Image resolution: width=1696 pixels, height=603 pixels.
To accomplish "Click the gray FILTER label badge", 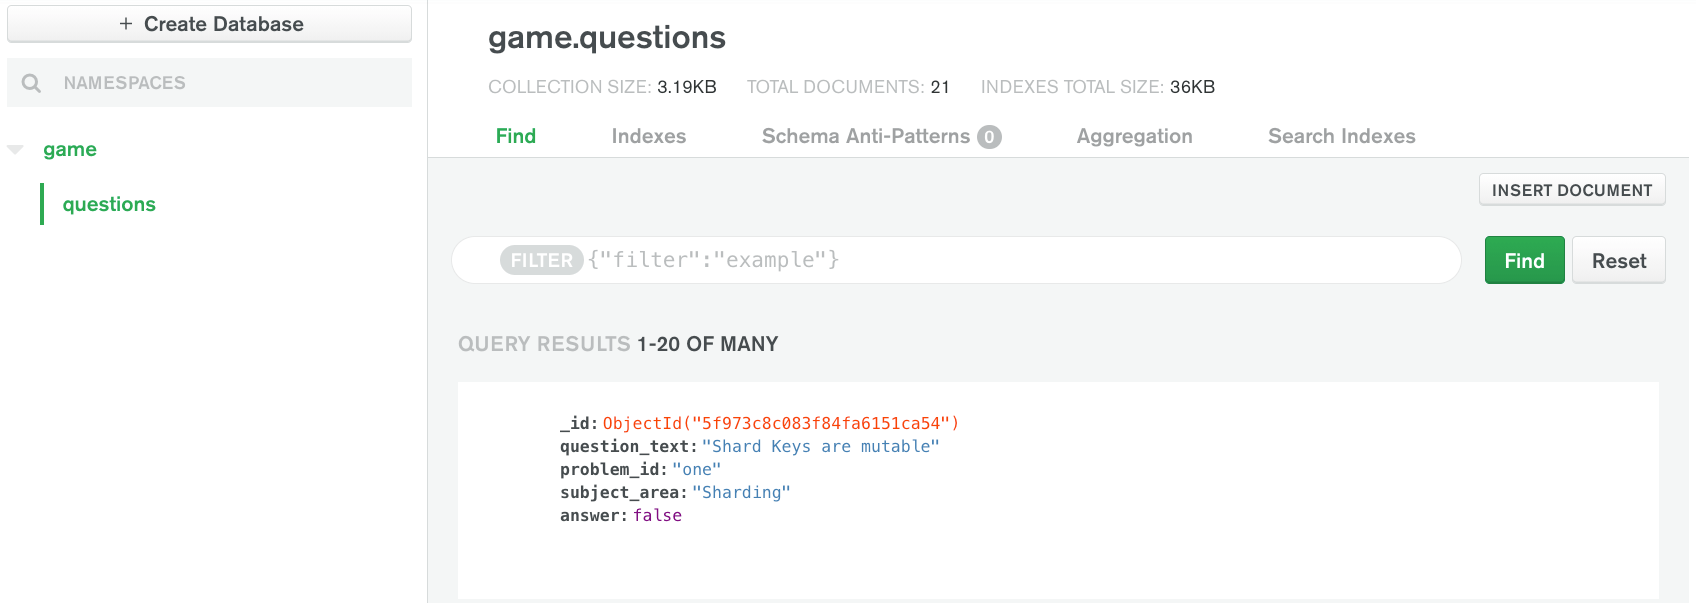I will point(541,260).
